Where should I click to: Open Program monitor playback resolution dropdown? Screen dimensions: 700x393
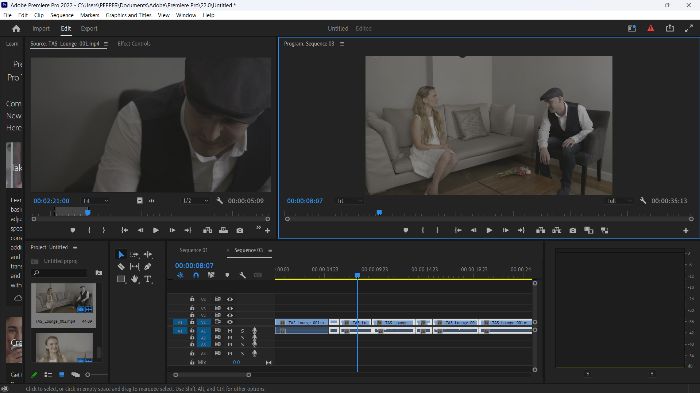point(620,201)
